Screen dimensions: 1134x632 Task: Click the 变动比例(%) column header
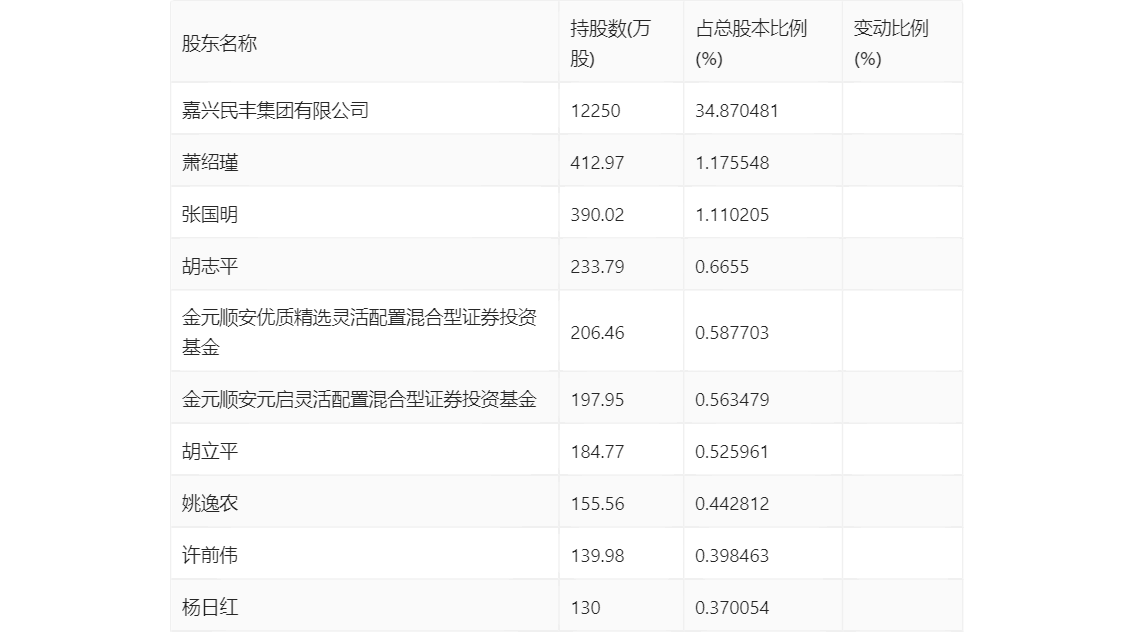coord(891,43)
